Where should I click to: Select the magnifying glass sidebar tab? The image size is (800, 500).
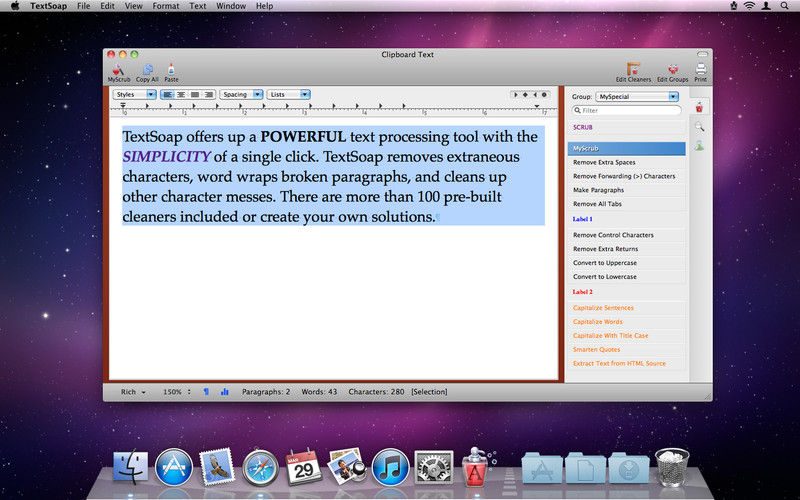tap(699, 127)
